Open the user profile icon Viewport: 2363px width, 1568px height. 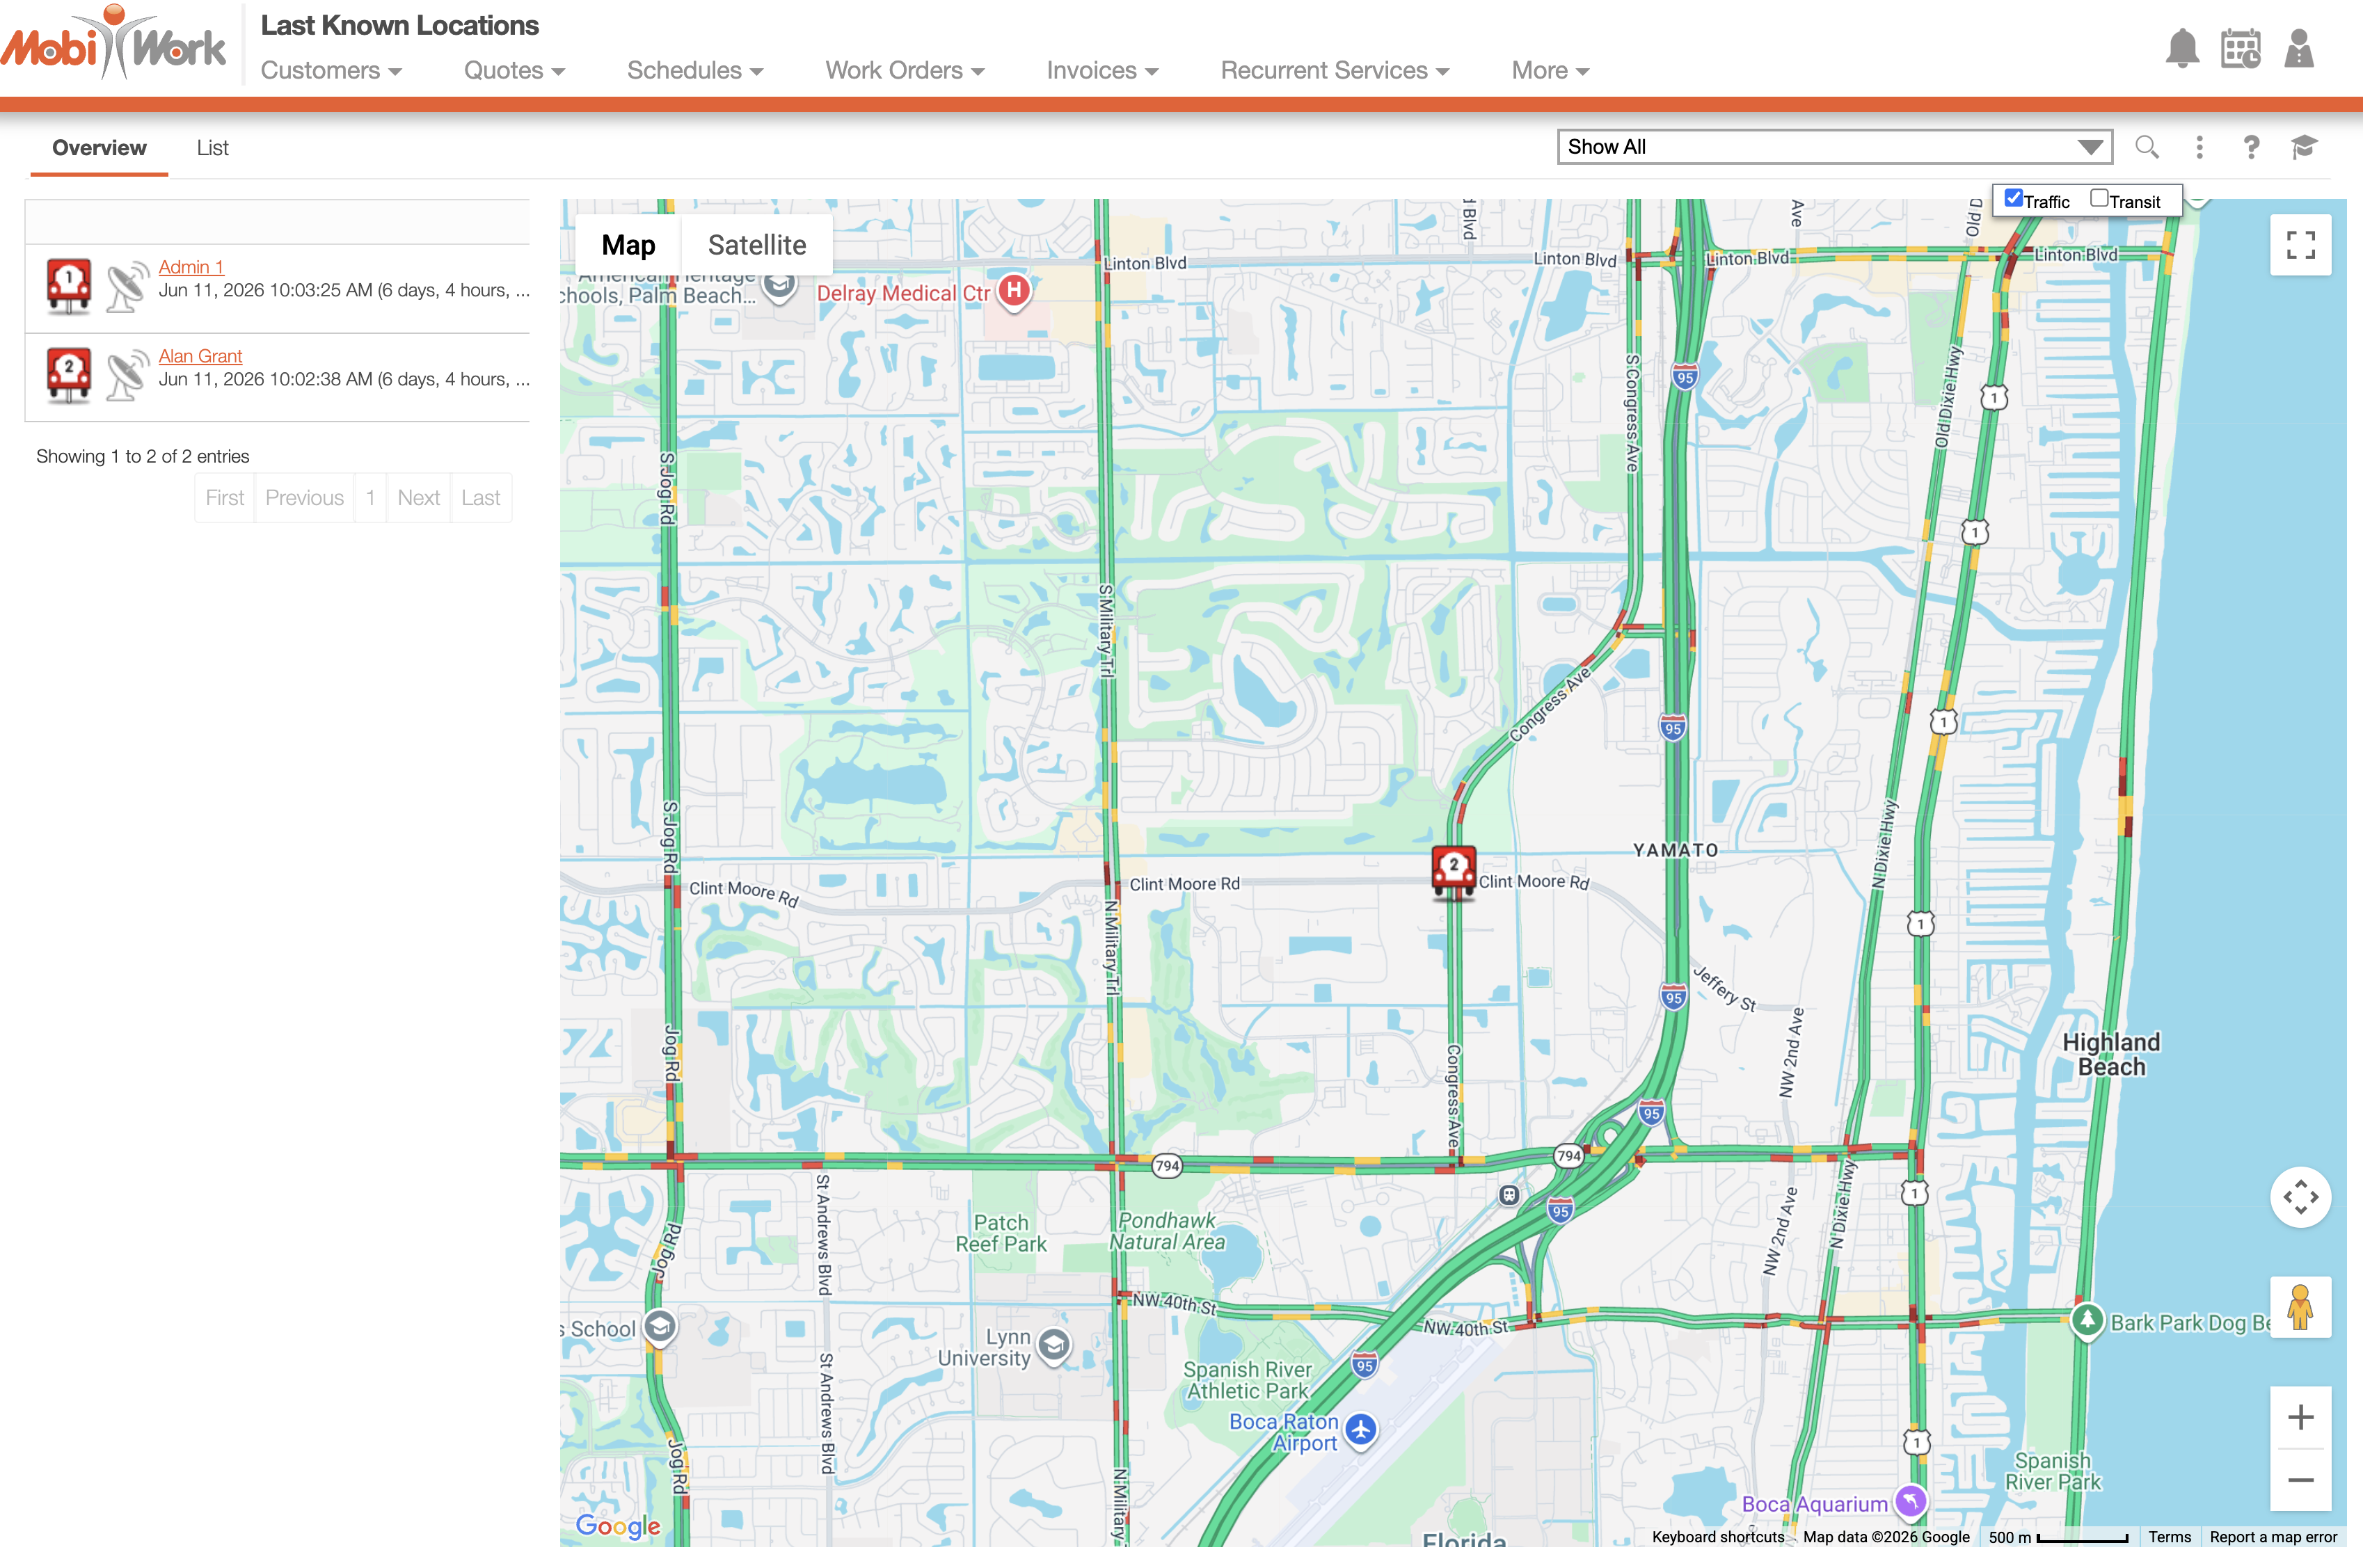(2299, 48)
